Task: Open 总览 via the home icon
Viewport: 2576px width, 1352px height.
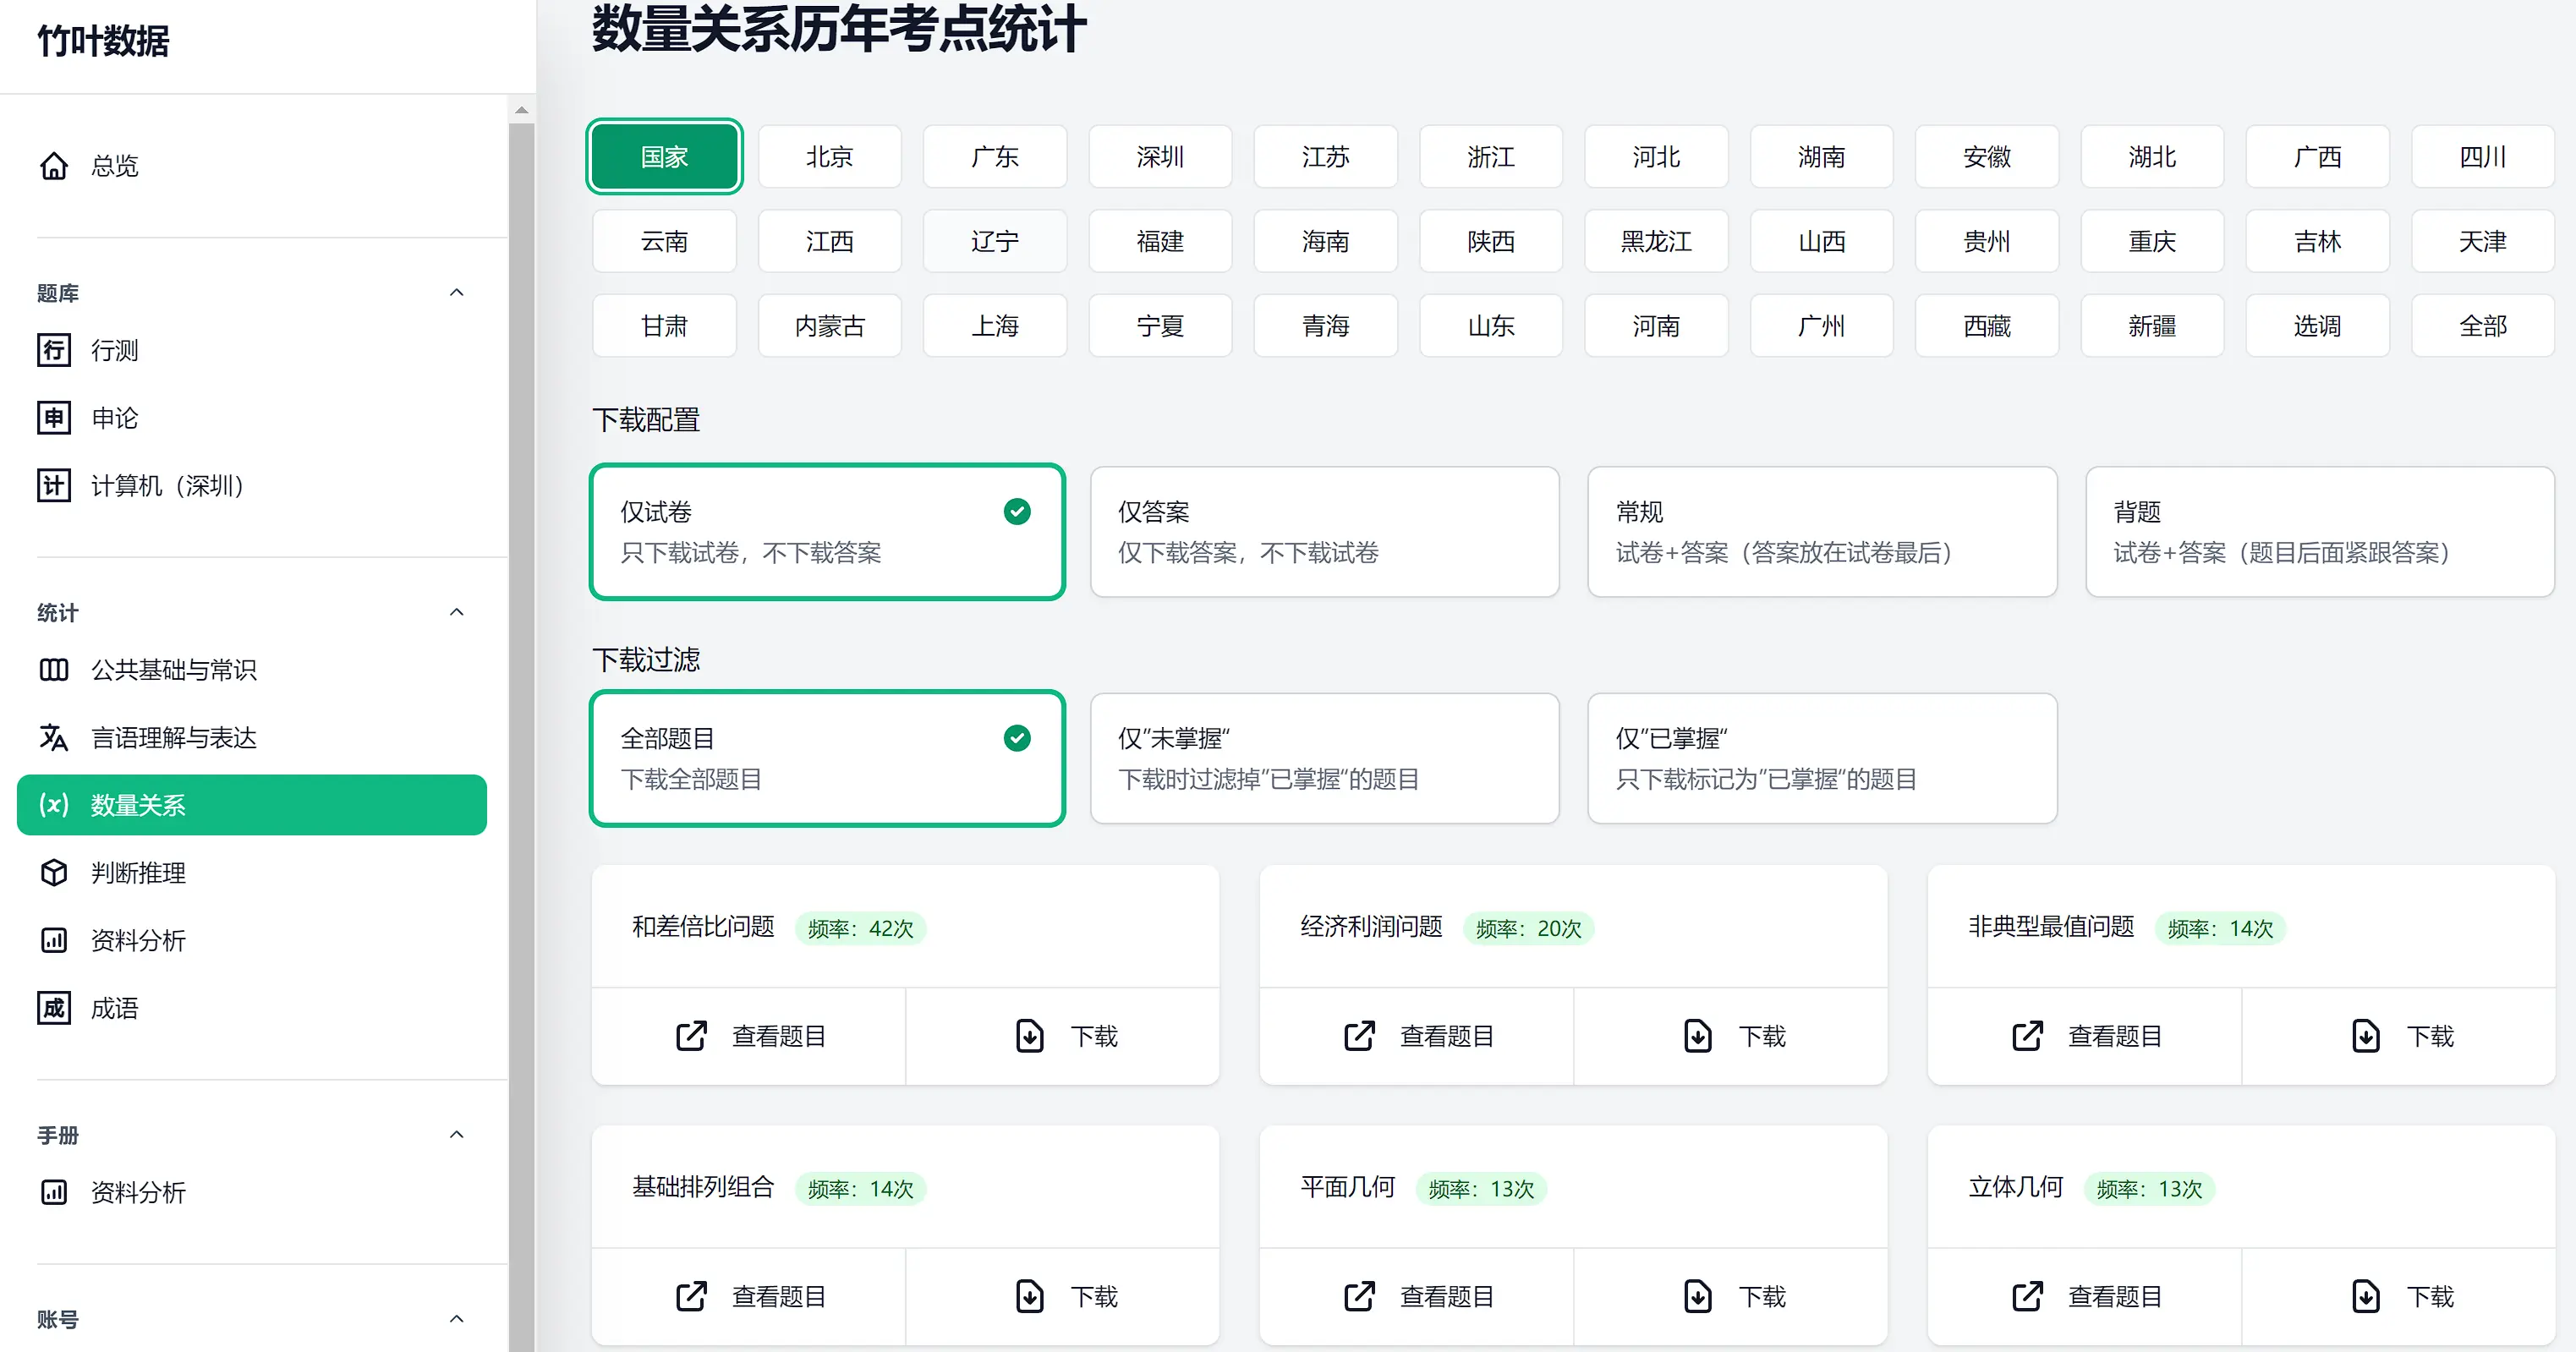Action: click(55, 166)
